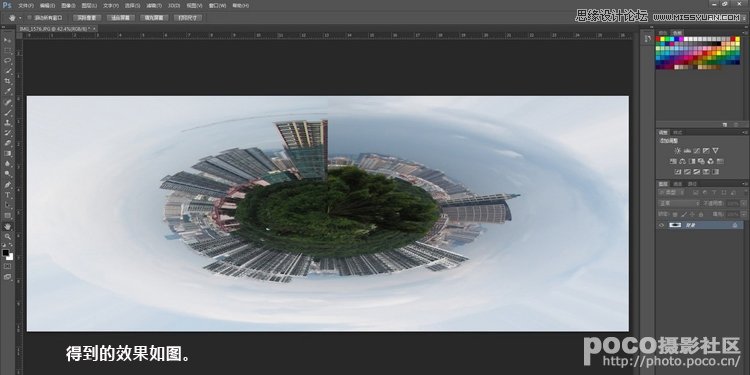Switch to the 通道 Channels tab
This screenshot has height=375, width=750.
(678, 184)
